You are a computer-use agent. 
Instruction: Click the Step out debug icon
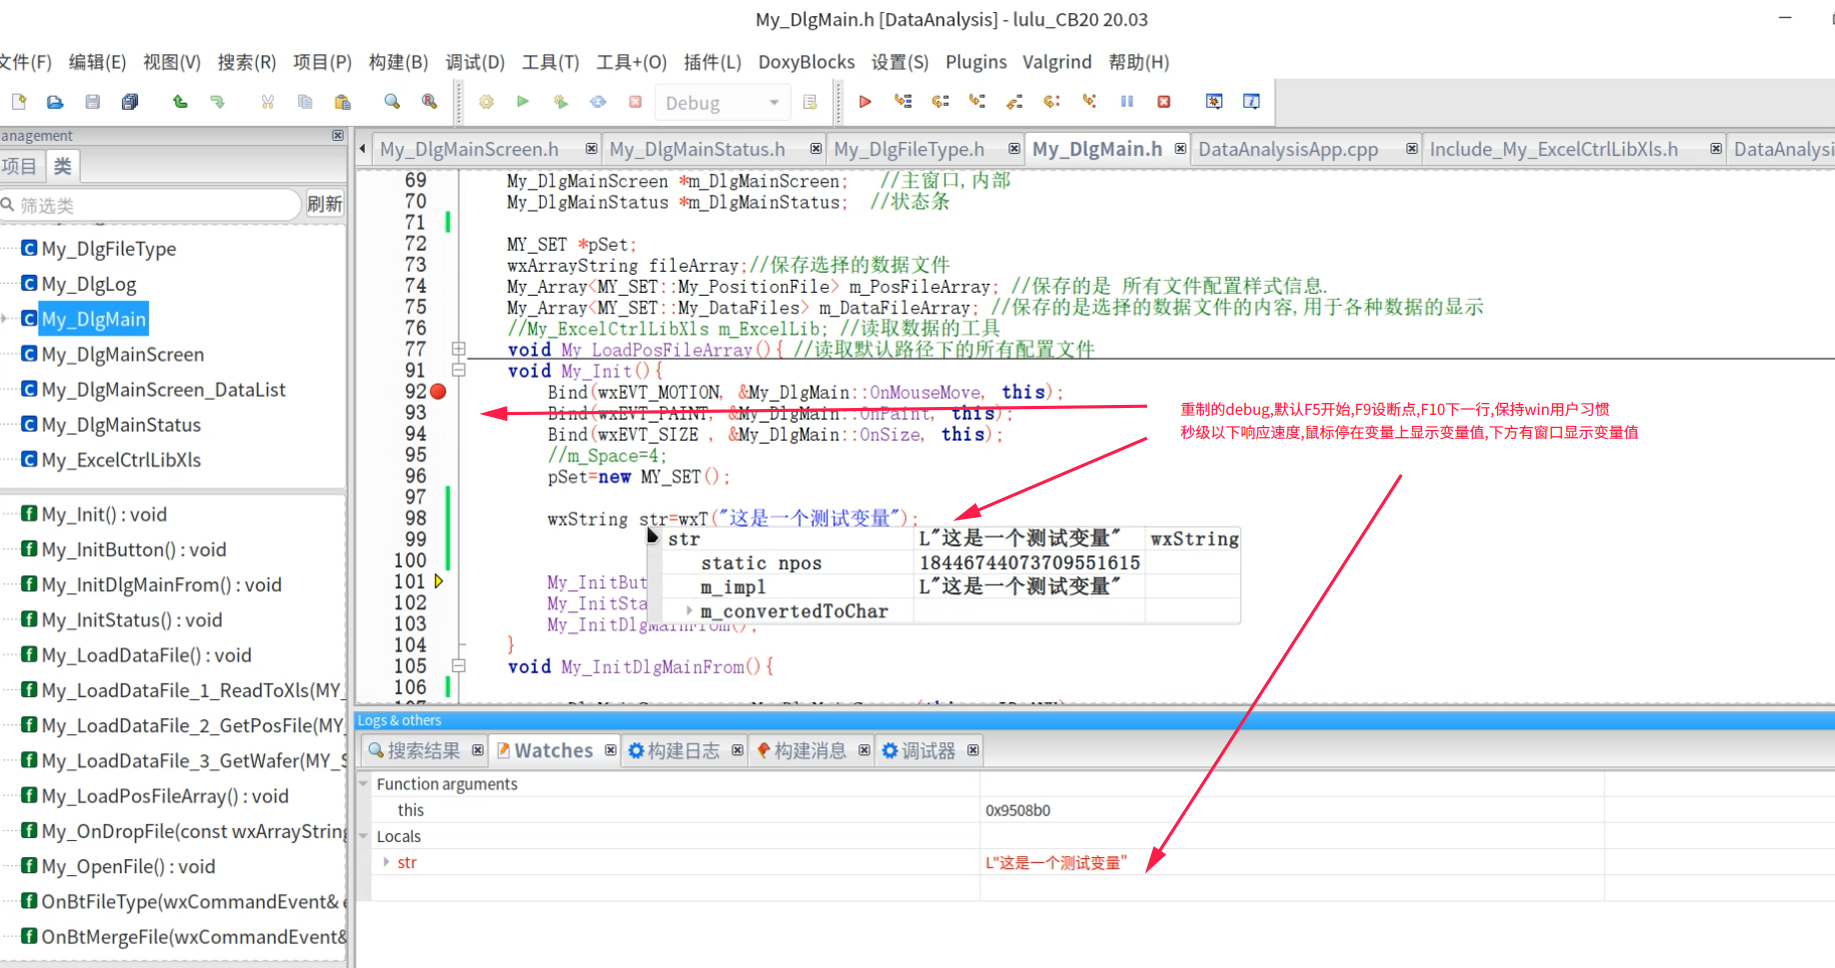[x=1014, y=102]
